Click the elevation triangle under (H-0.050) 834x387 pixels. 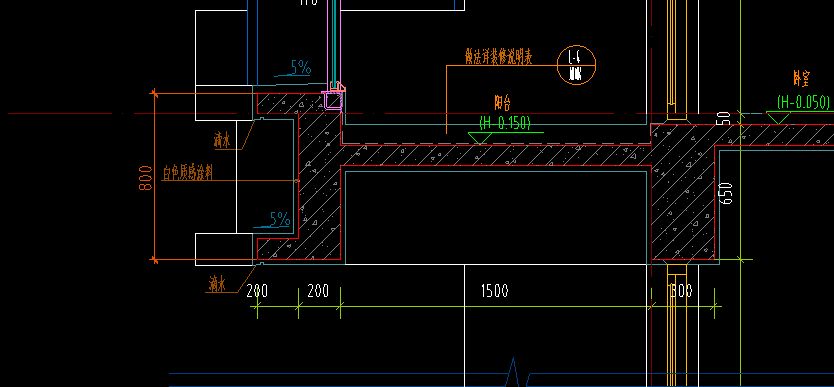777,118
